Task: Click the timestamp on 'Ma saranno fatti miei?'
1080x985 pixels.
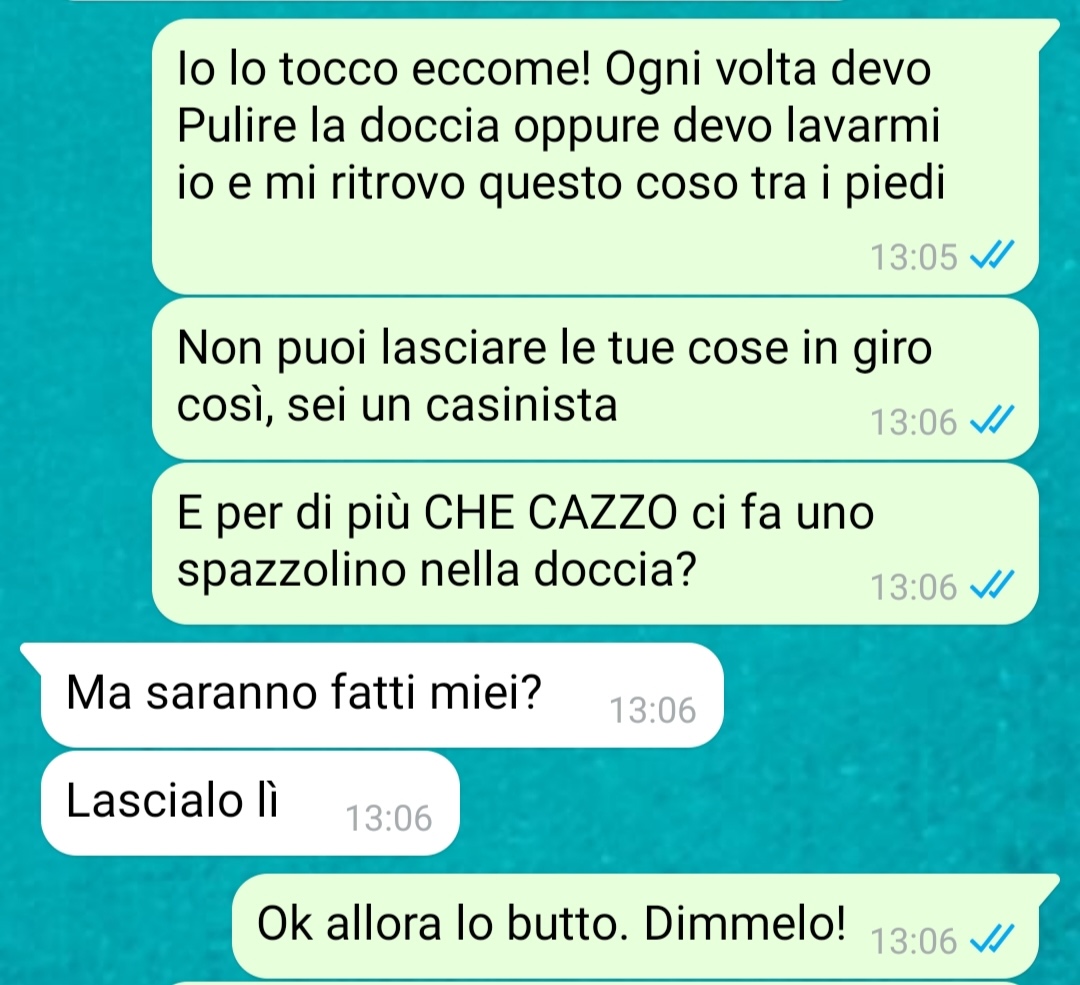Action: click(x=653, y=710)
